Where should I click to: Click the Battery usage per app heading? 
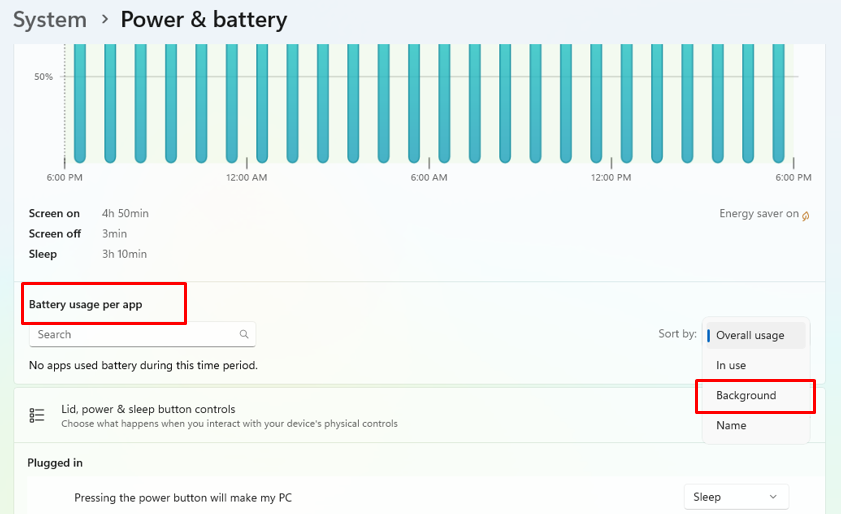click(x=85, y=304)
